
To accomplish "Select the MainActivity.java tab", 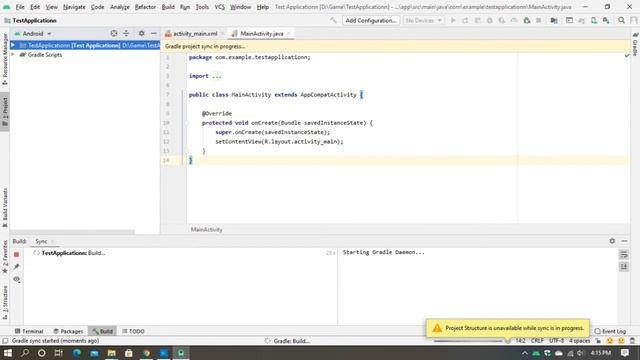I will point(261,33).
